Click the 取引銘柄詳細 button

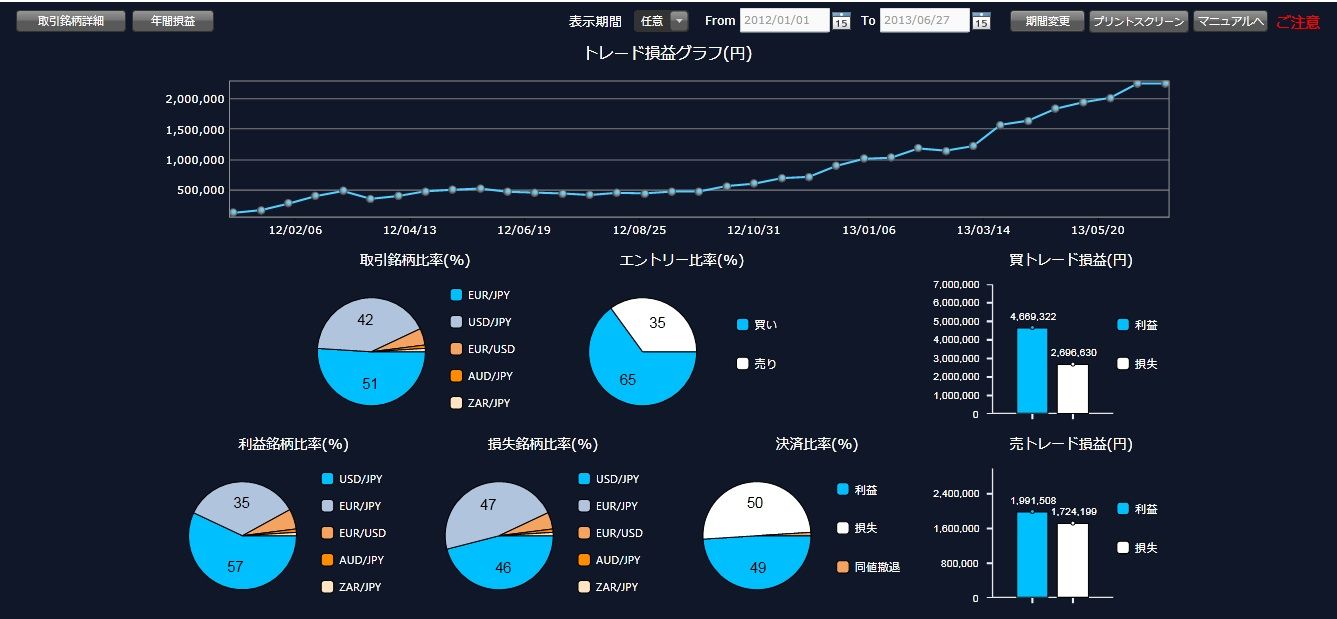pos(70,21)
